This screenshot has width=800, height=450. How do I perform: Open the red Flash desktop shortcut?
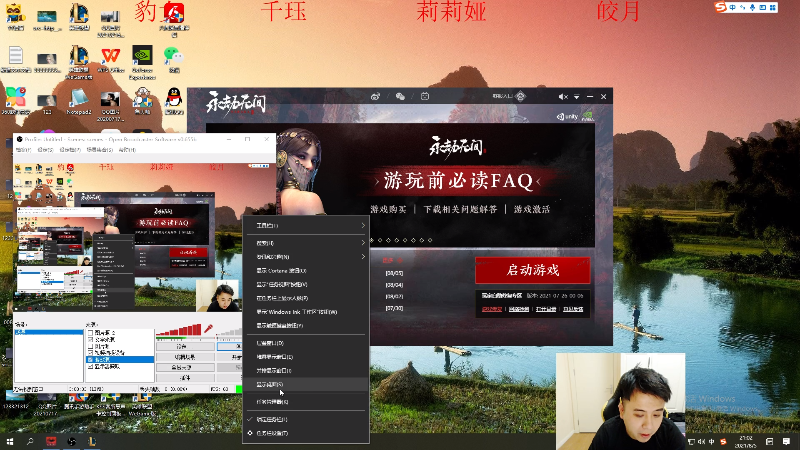(x=174, y=19)
